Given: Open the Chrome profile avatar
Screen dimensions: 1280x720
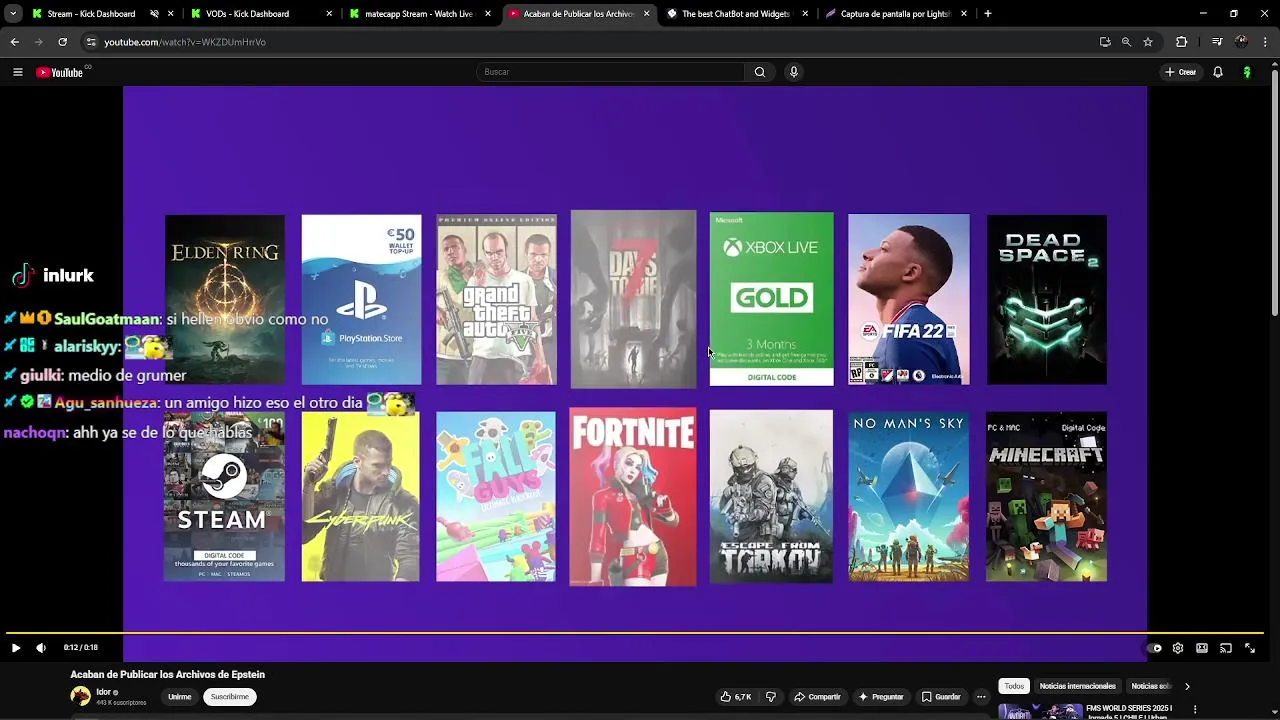Looking at the screenshot, I should 1241,42.
